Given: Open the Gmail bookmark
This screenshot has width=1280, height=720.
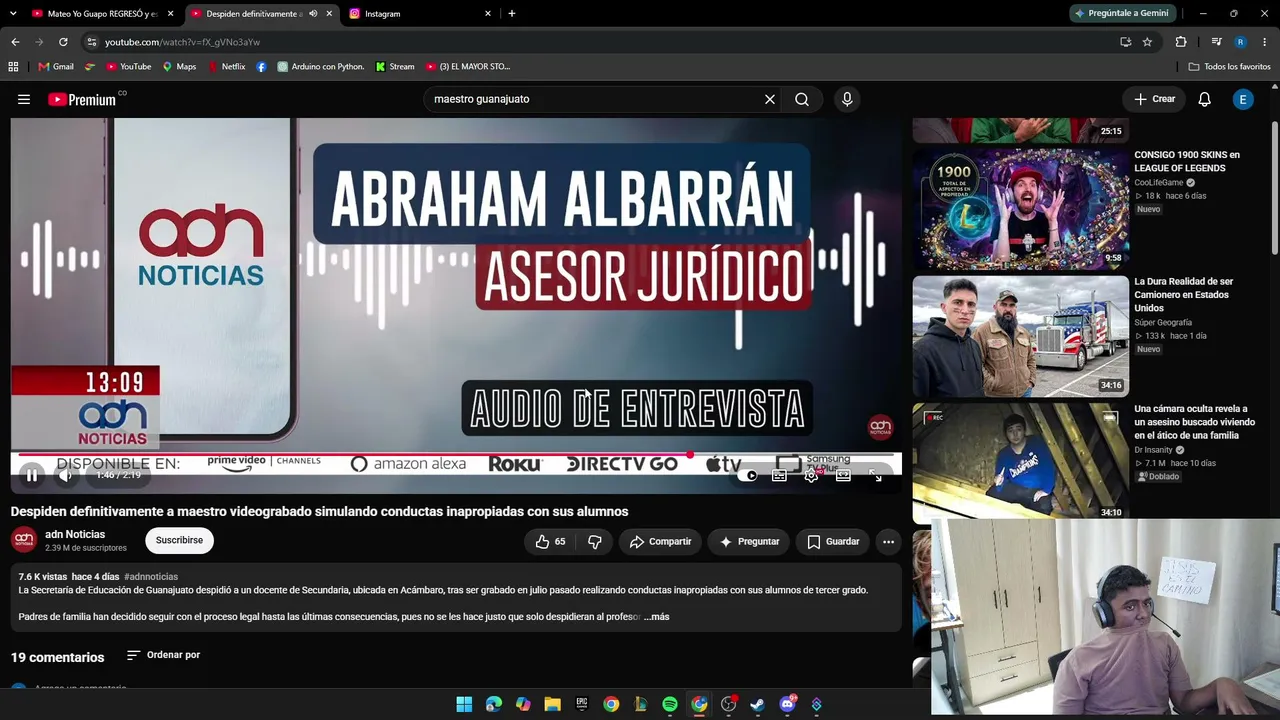Looking at the screenshot, I should [56, 67].
